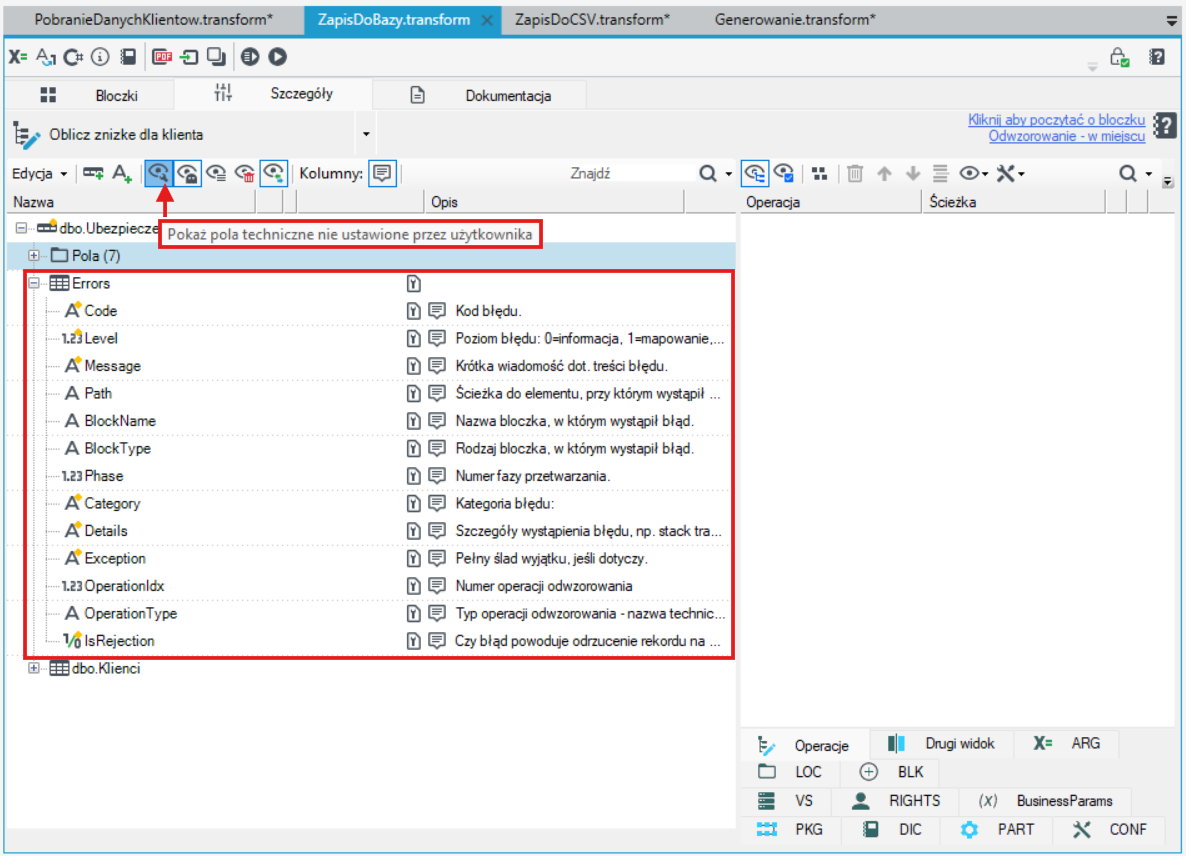Open the Edycja dropdown menu

click(x=39, y=173)
